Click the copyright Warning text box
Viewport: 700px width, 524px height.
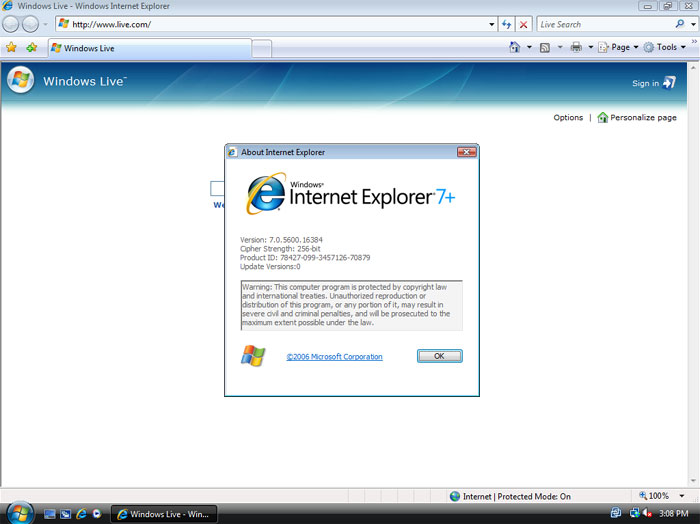point(352,305)
